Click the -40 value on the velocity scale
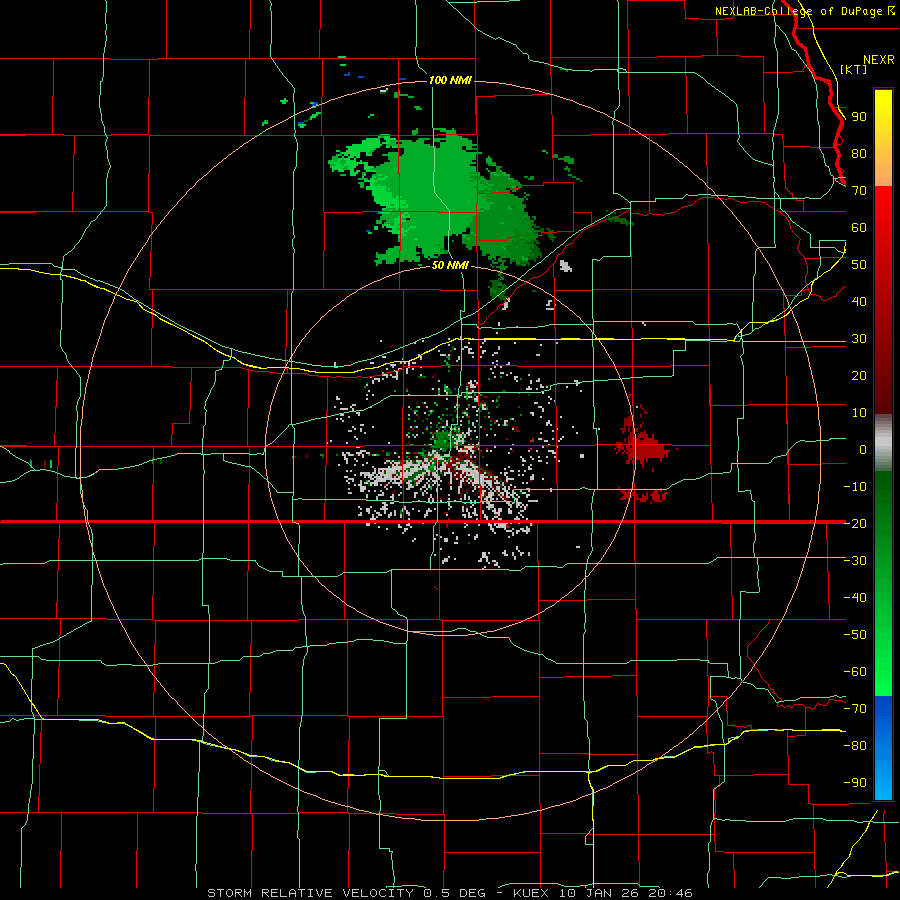 (855, 598)
